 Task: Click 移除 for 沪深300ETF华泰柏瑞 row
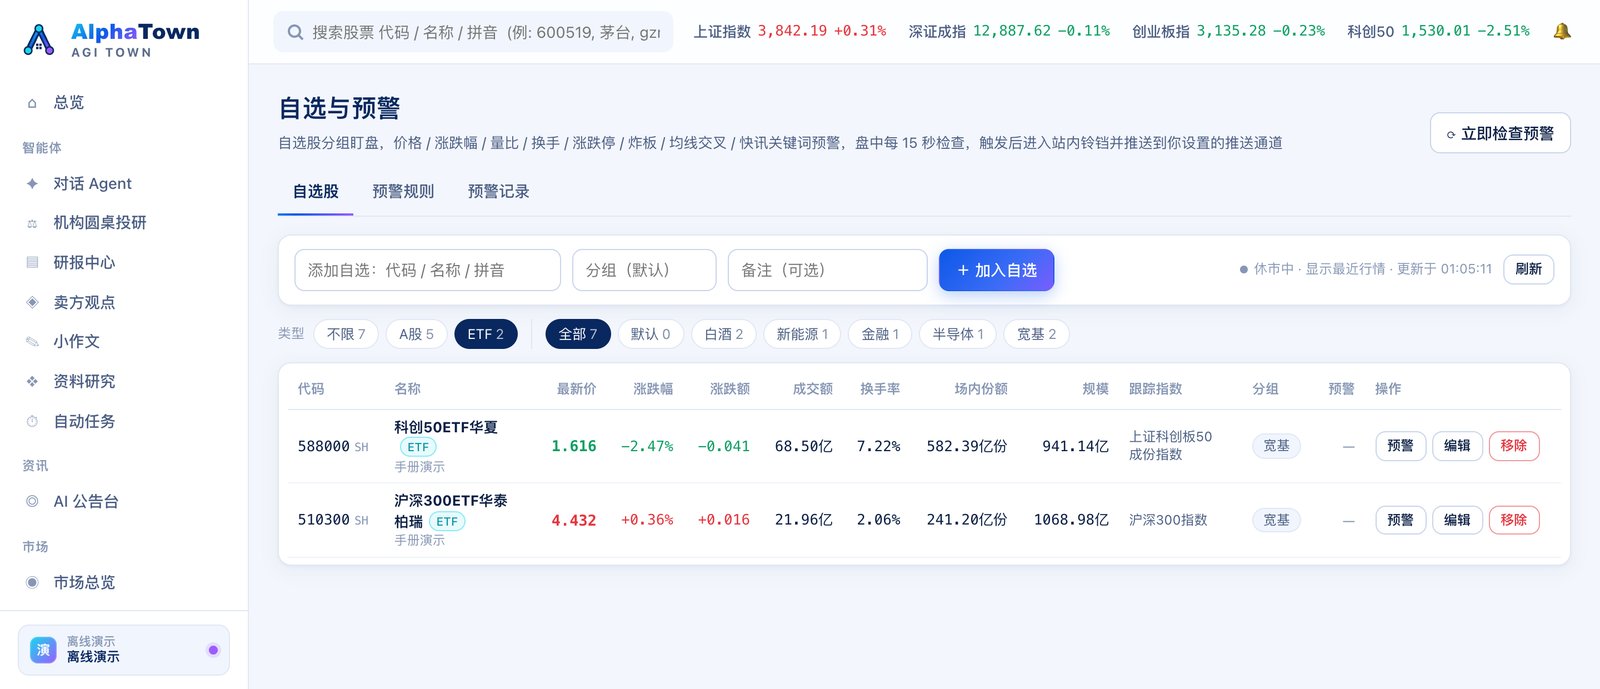(1514, 520)
